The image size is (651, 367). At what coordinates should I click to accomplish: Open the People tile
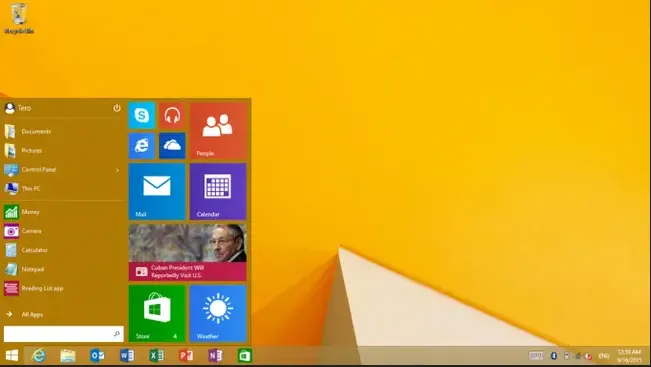[x=218, y=131]
